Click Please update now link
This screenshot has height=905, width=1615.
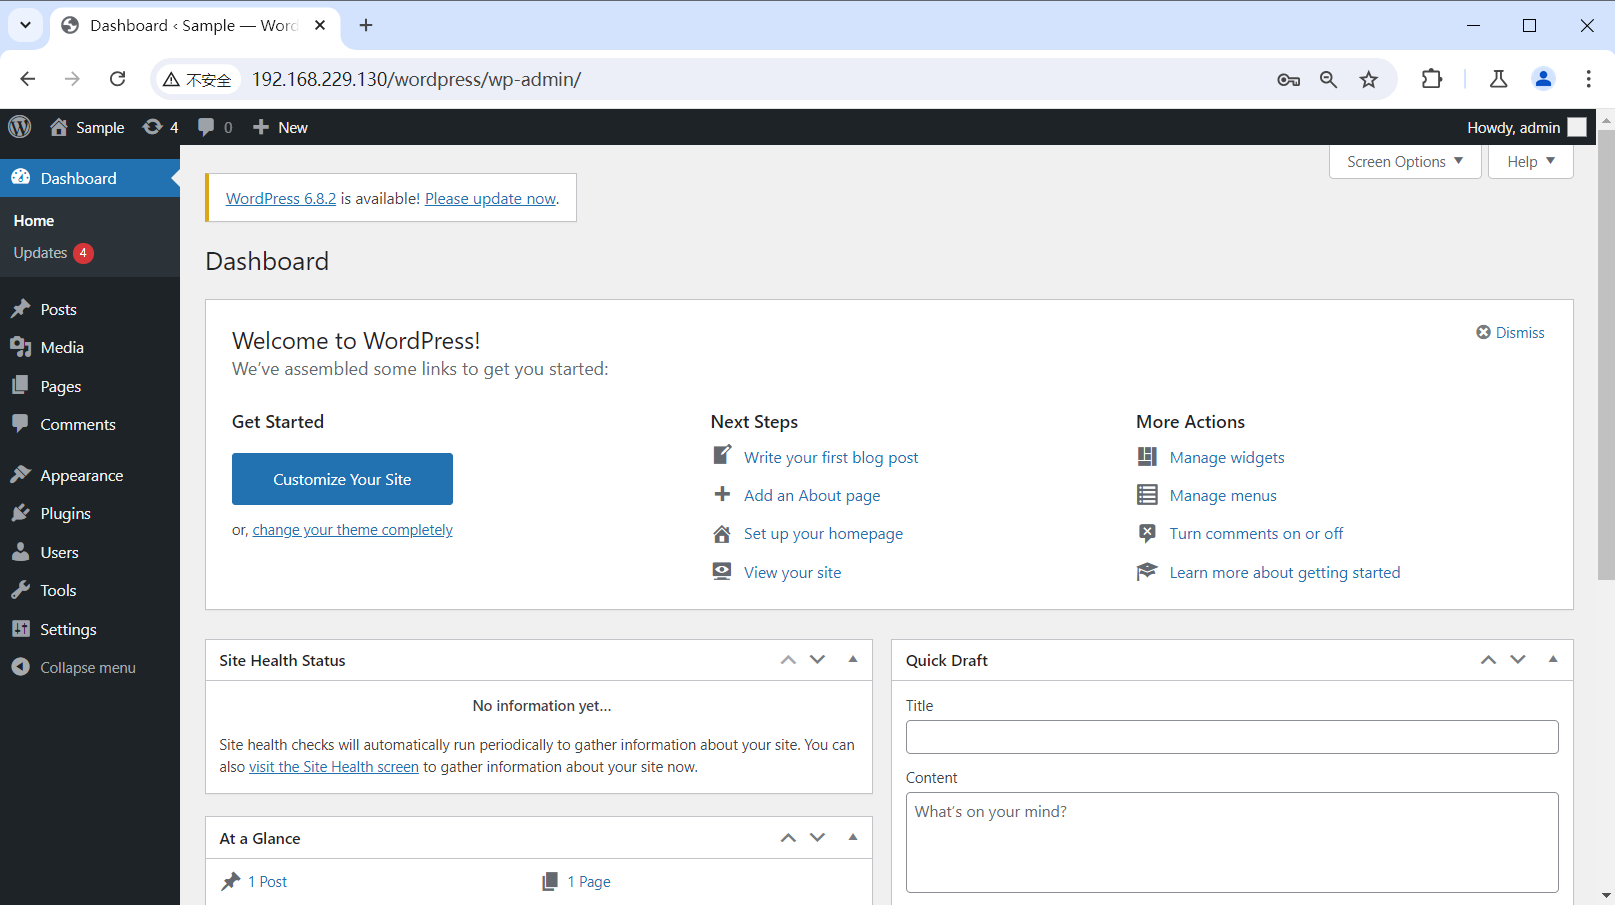[x=490, y=198]
